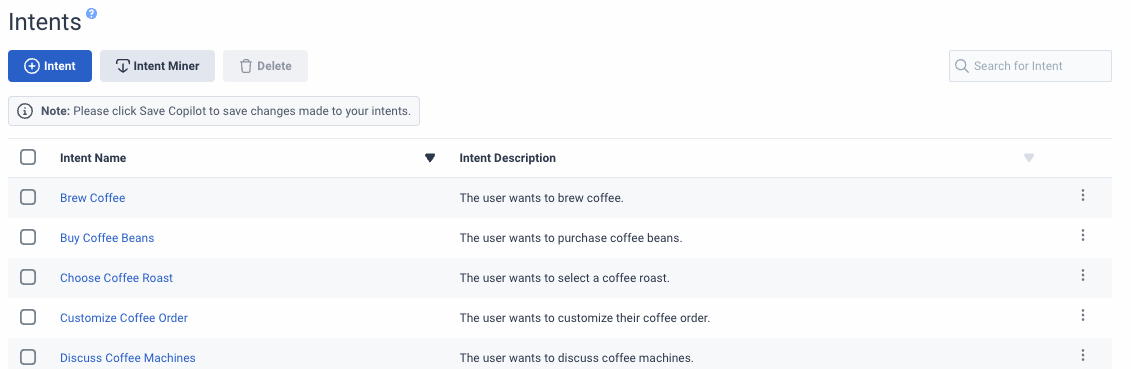Open the kebab menu for Brew Coffee

[x=1083, y=195]
